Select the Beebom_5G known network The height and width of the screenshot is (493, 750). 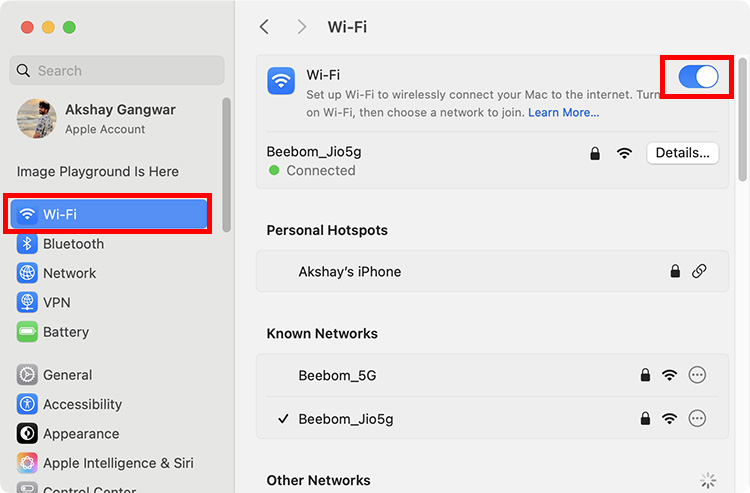point(492,375)
